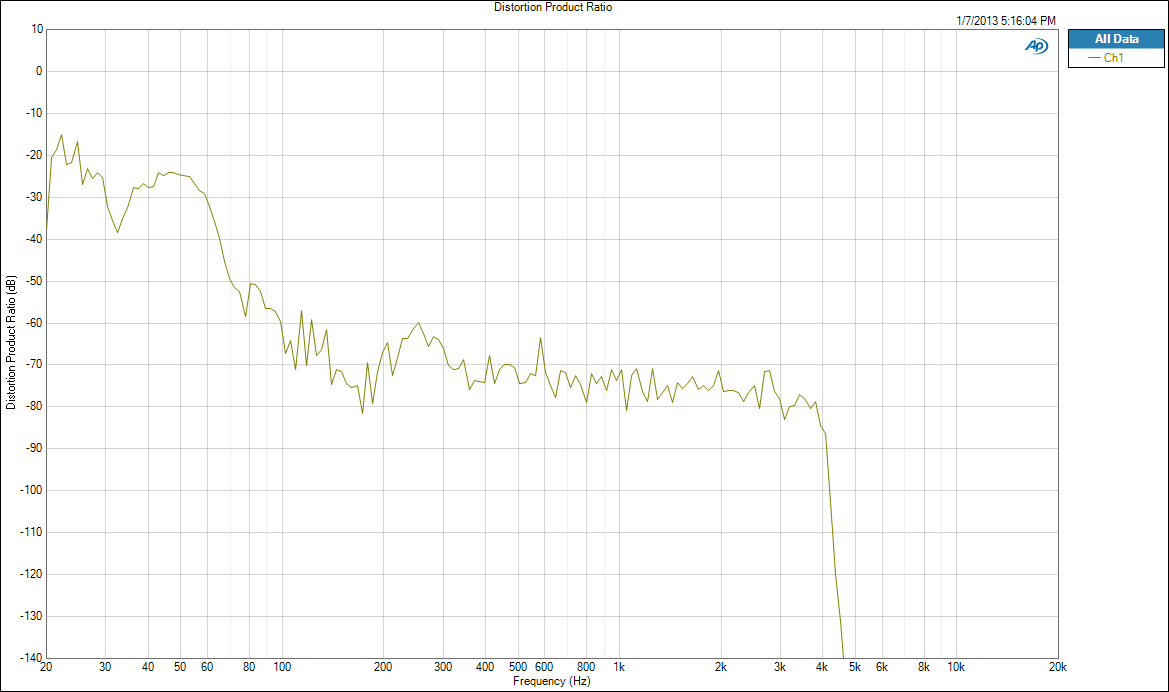Click the -30 dB tick label
The width and height of the screenshot is (1169, 692).
[x=34, y=197]
